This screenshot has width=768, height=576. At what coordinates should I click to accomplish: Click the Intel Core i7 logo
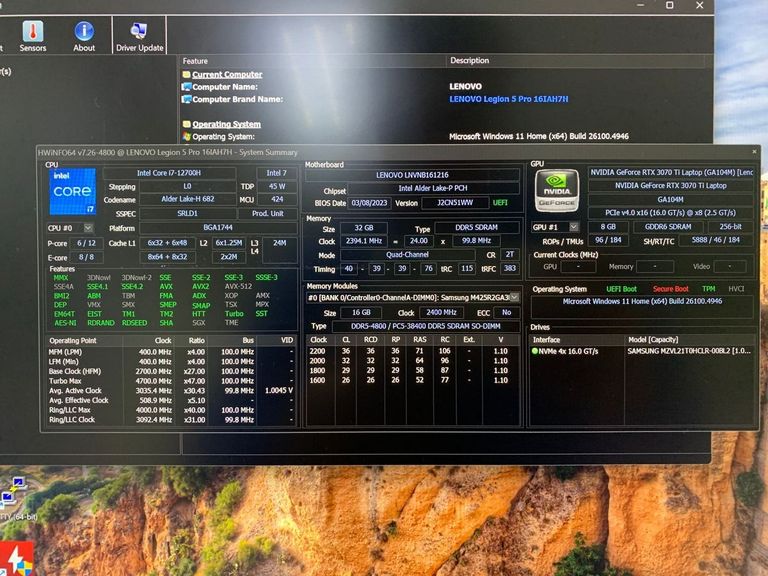[72, 192]
